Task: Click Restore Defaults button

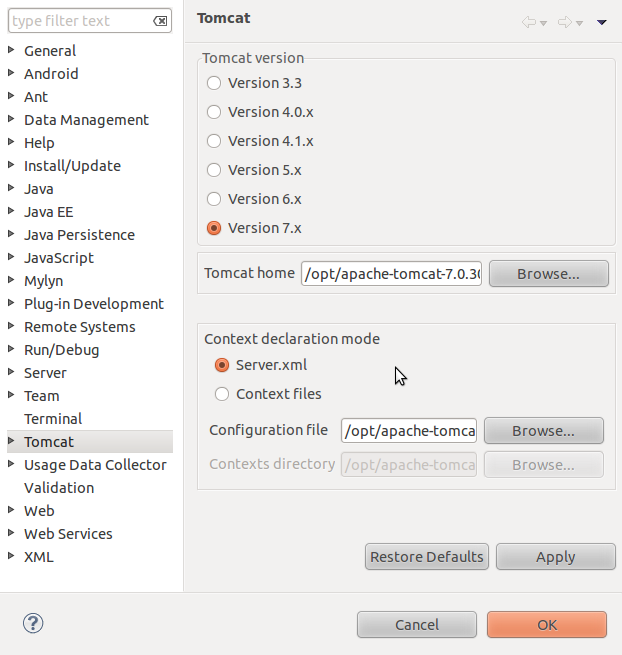Action: point(426,557)
